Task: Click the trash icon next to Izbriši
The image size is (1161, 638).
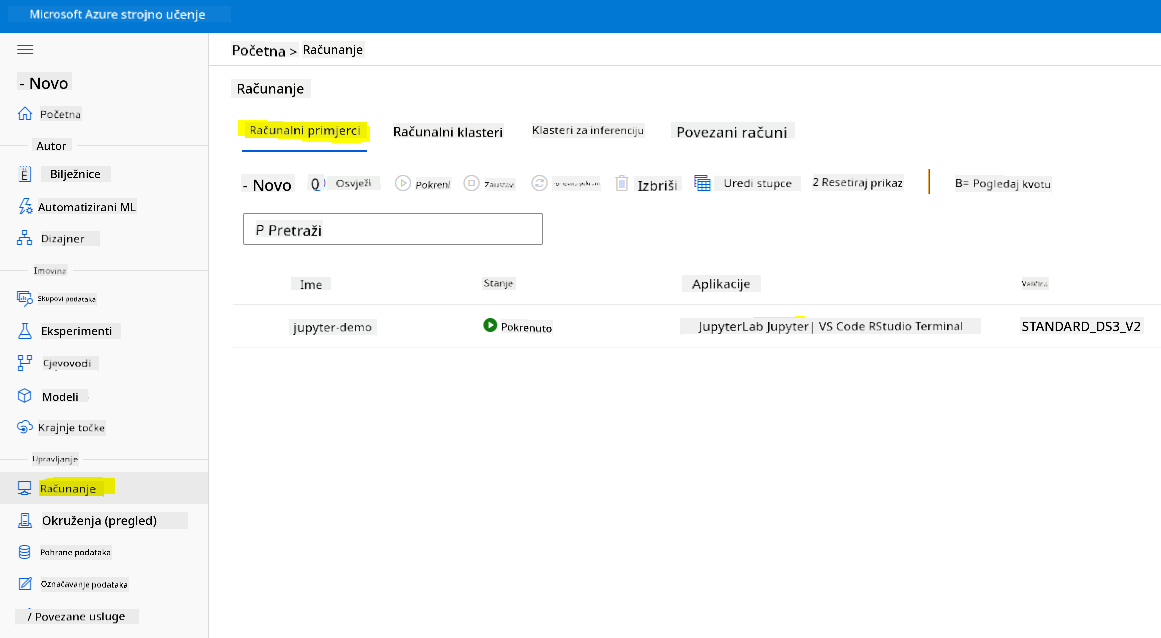Action: pyautogui.click(x=622, y=184)
